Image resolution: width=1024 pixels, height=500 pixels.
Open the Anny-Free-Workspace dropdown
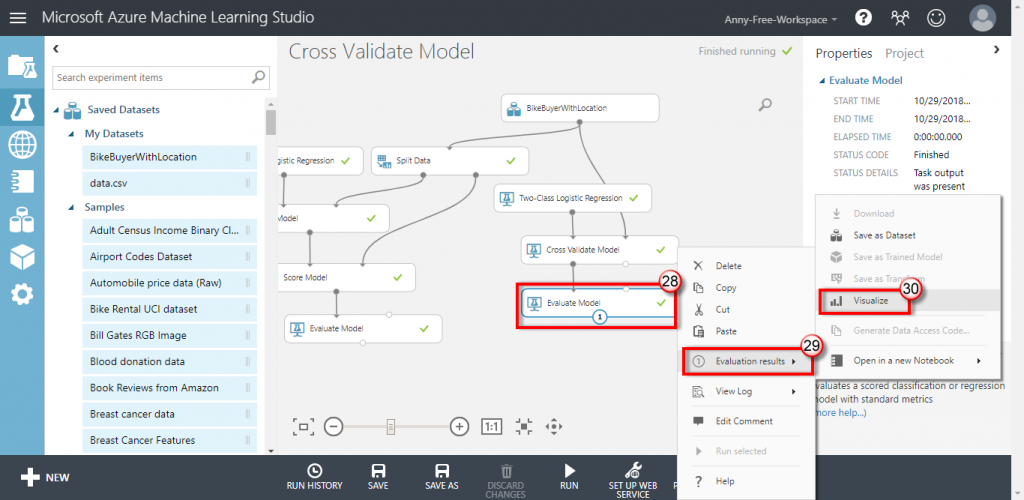(x=780, y=20)
